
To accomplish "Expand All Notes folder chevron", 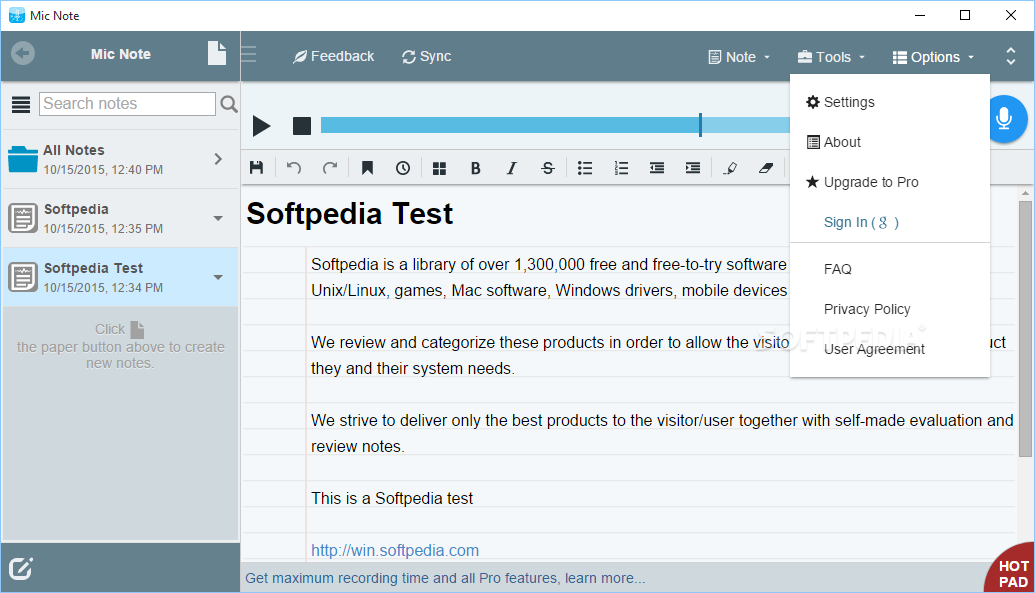I will [x=218, y=158].
